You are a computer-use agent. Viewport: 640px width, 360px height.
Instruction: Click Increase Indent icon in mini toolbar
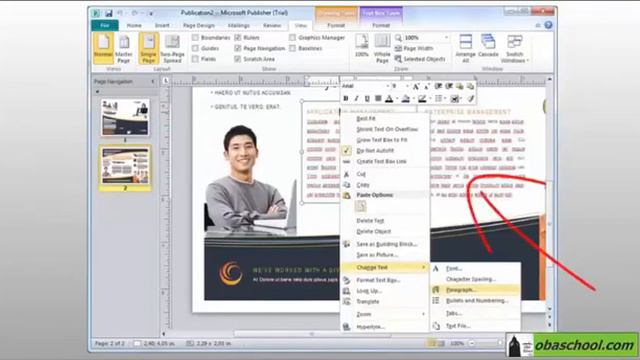(x=449, y=86)
